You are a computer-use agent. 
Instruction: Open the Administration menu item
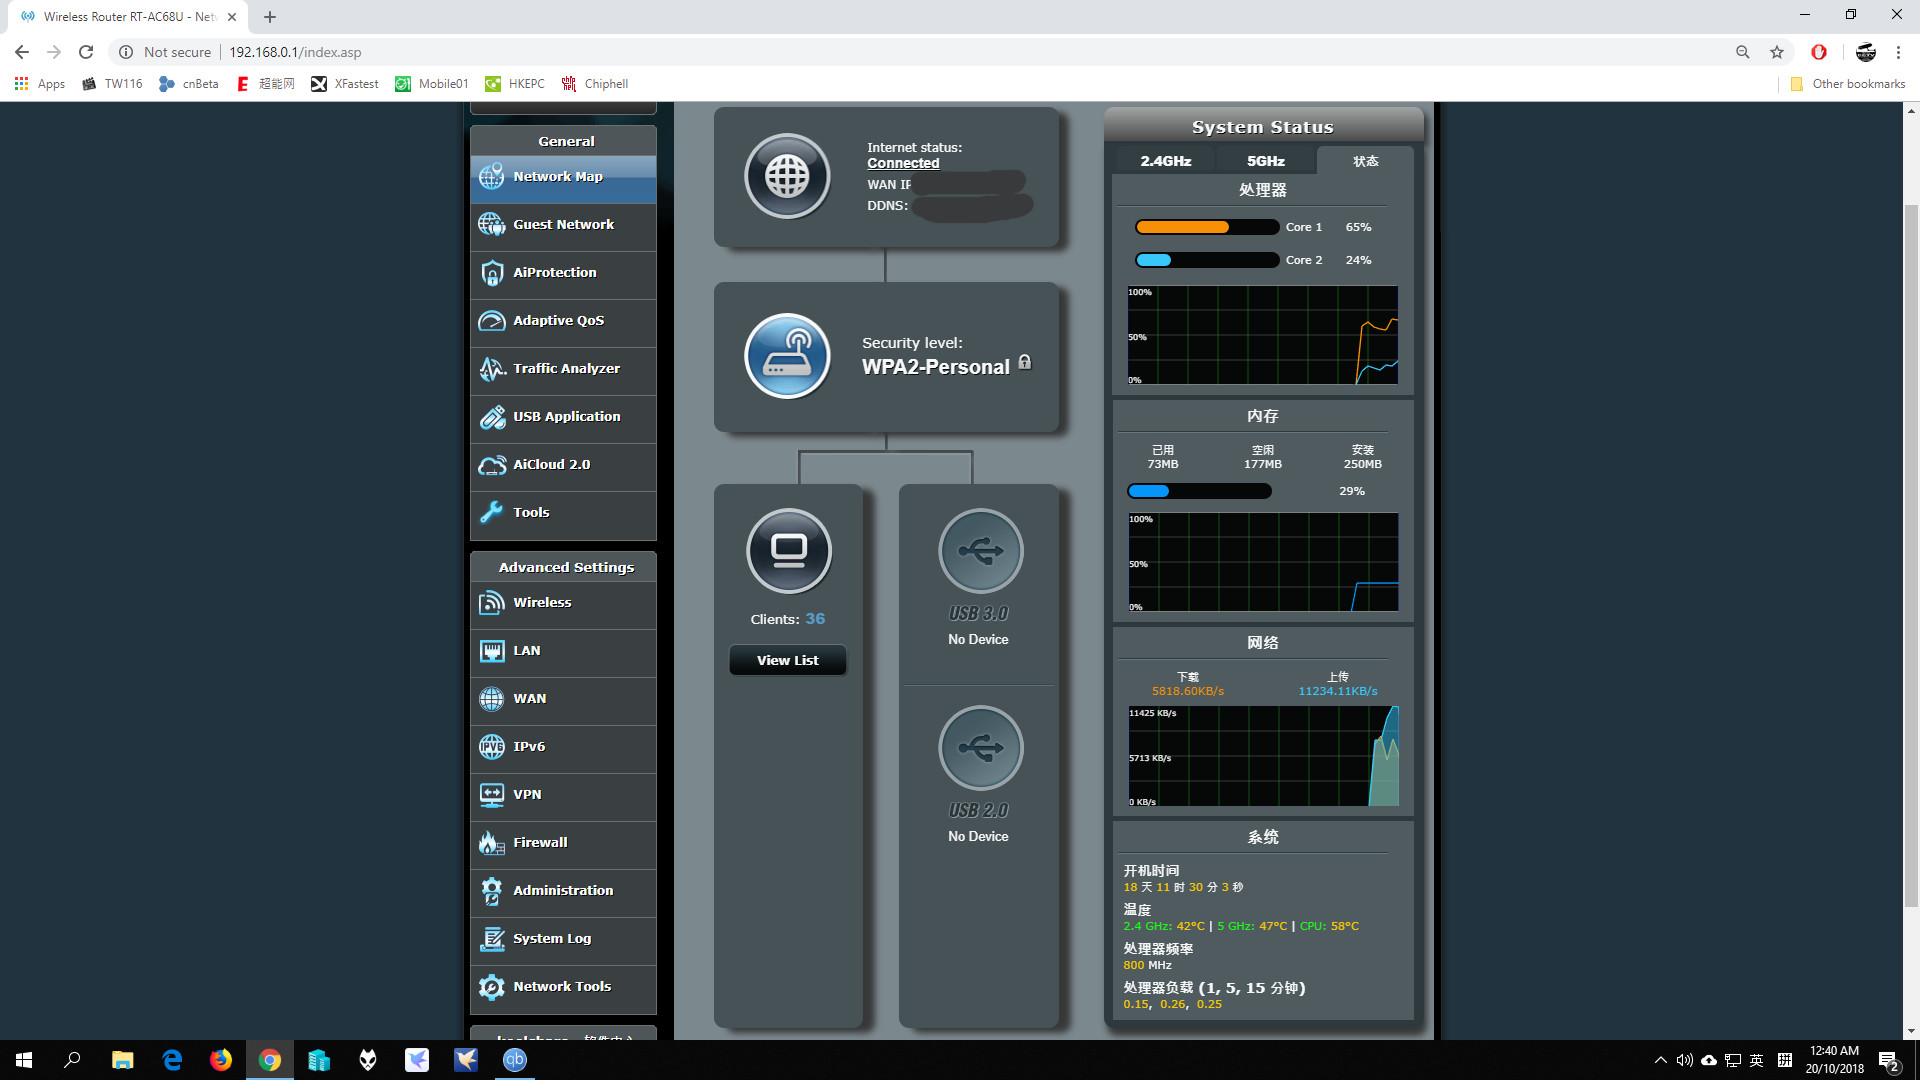pyautogui.click(x=563, y=891)
